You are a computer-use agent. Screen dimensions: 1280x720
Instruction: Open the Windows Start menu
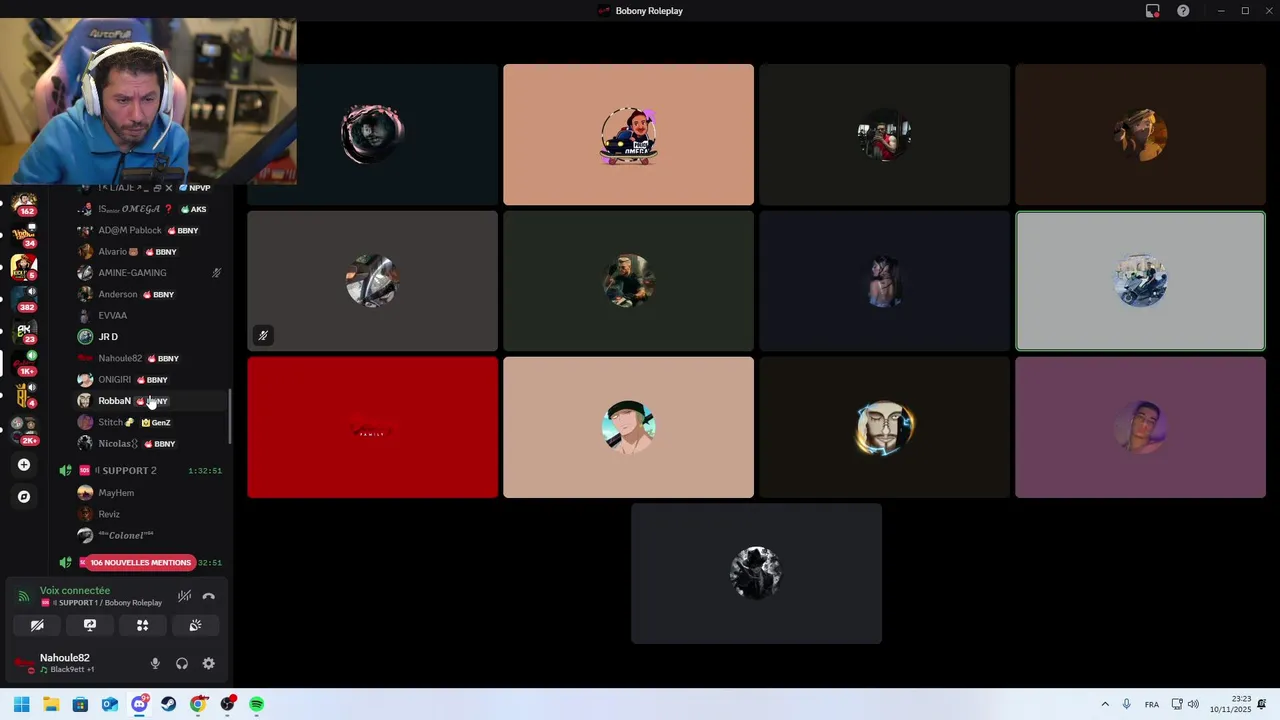click(22, 704)
